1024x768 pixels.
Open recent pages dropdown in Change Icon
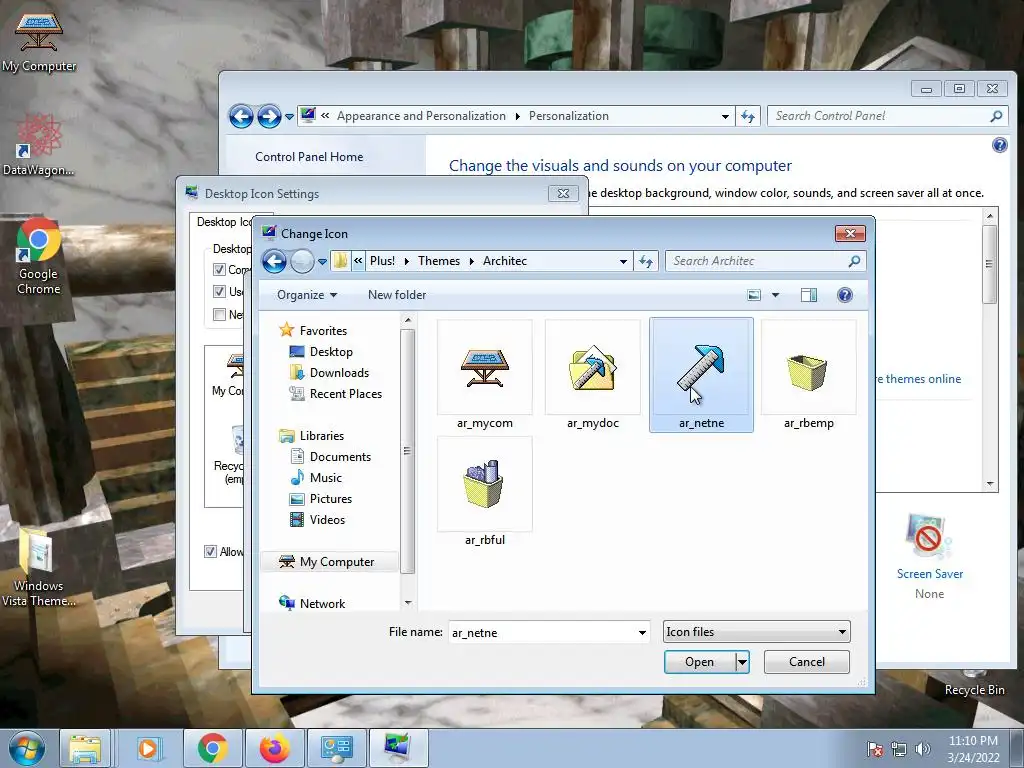click(322, 262)
